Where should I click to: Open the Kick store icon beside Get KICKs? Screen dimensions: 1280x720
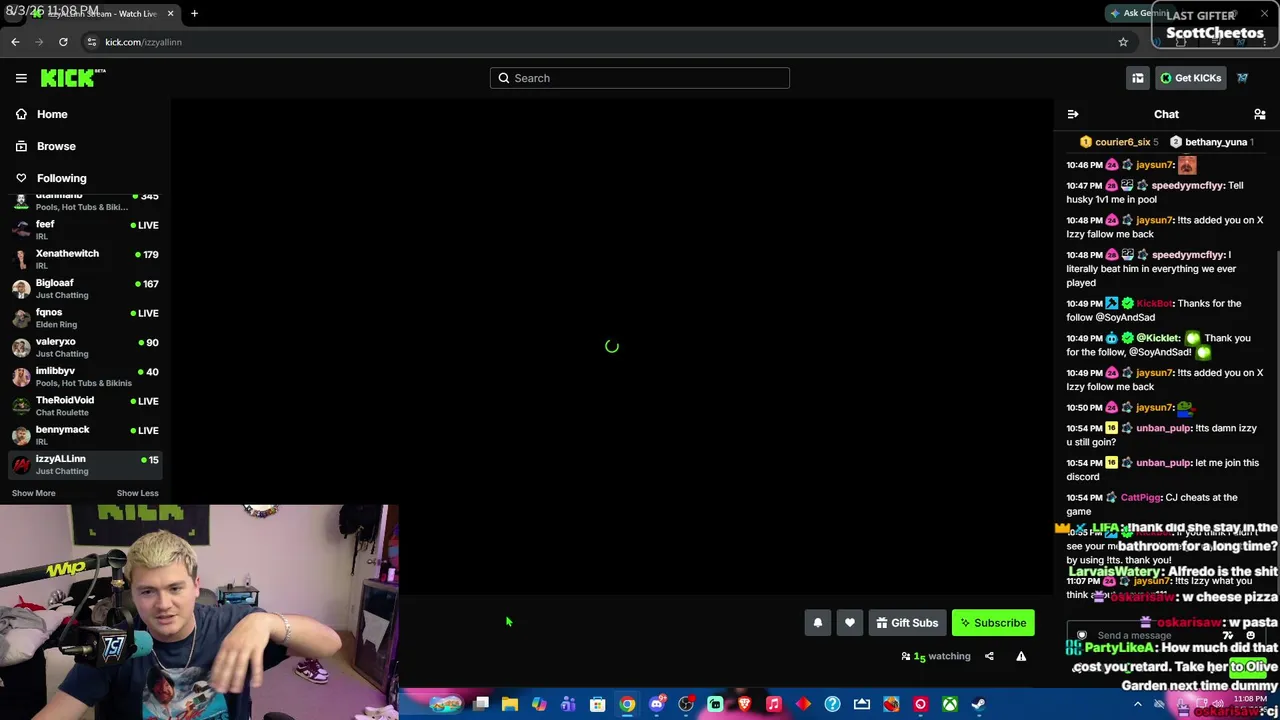1138,78
